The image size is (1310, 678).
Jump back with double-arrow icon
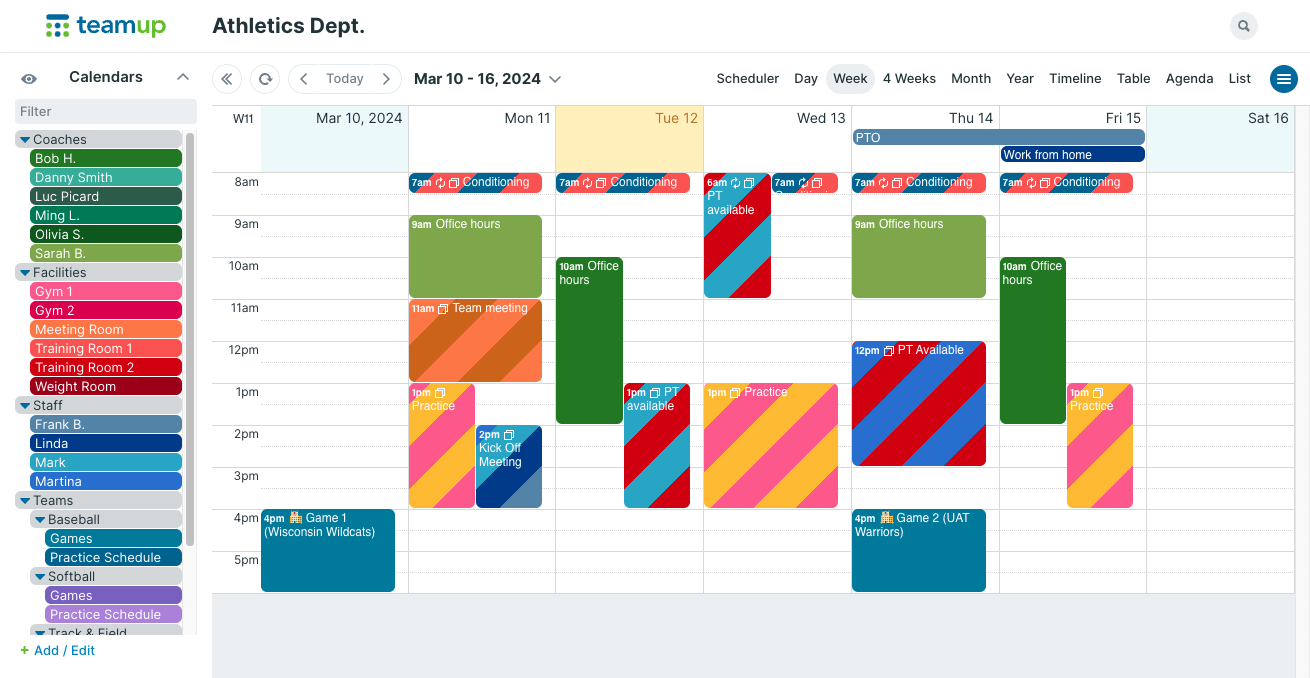click(227, 79)
